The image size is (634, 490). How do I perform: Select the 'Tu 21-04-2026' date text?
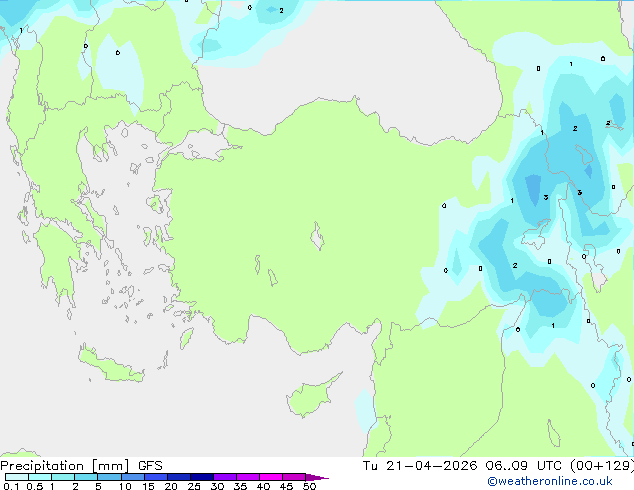[420, 466]
